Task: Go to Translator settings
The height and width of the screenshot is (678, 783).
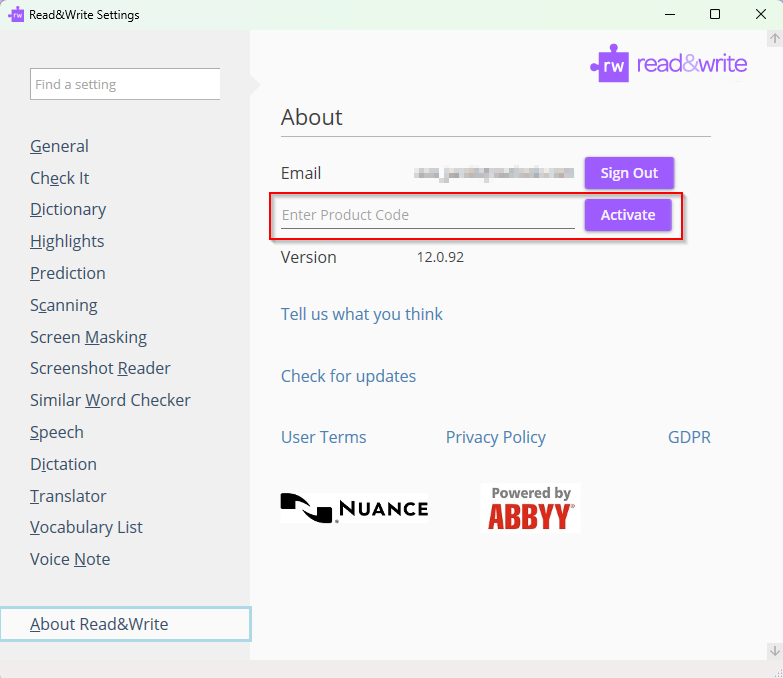Action: [68, 496]
